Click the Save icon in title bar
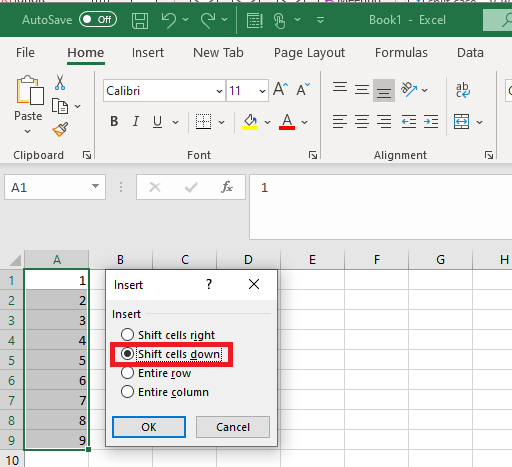 click(140, 21)
